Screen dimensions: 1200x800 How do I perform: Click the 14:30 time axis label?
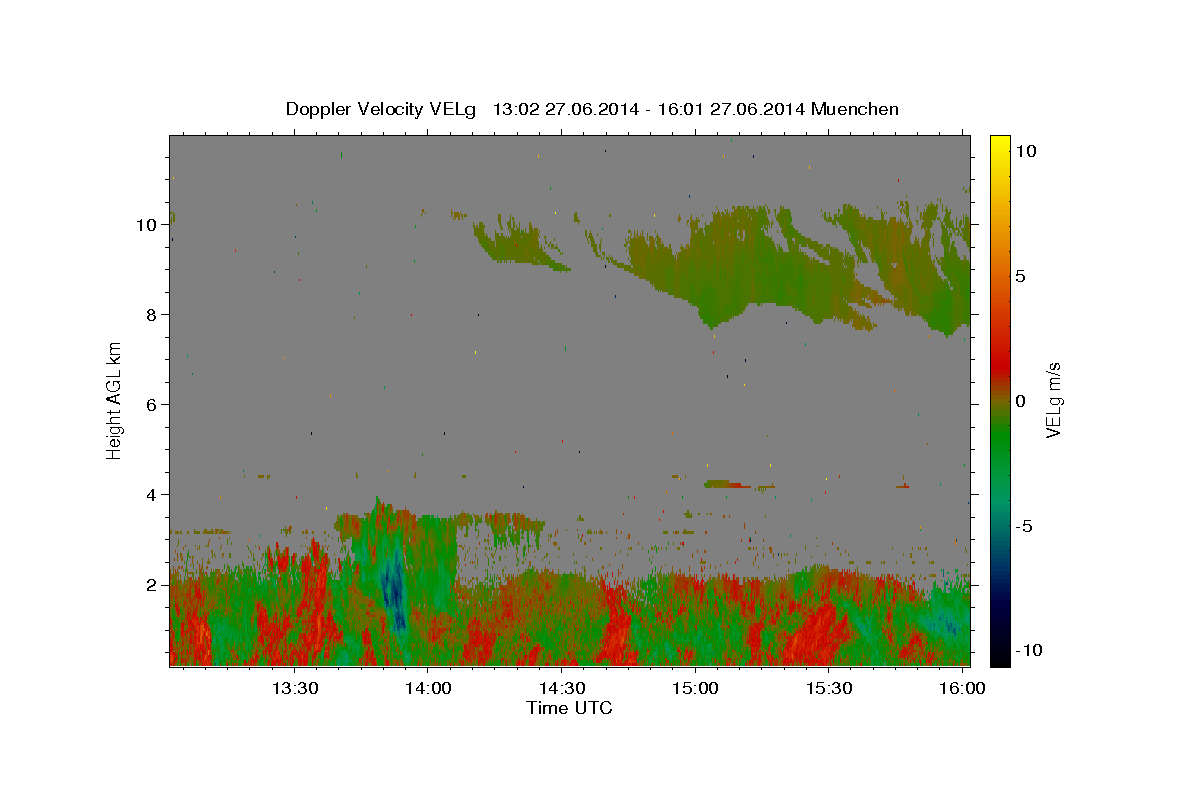point(562,689)
